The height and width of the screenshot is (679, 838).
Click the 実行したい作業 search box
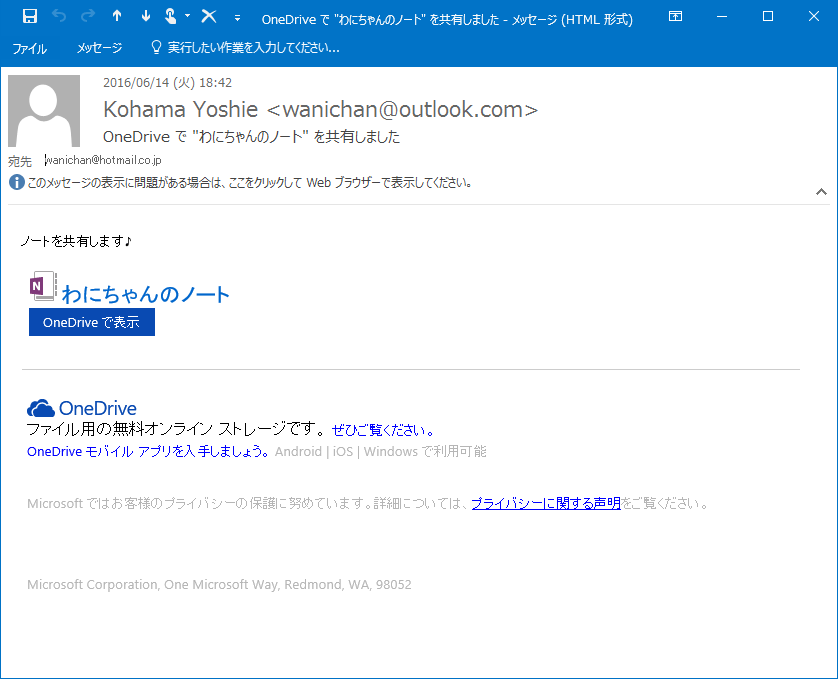point(253,48)
